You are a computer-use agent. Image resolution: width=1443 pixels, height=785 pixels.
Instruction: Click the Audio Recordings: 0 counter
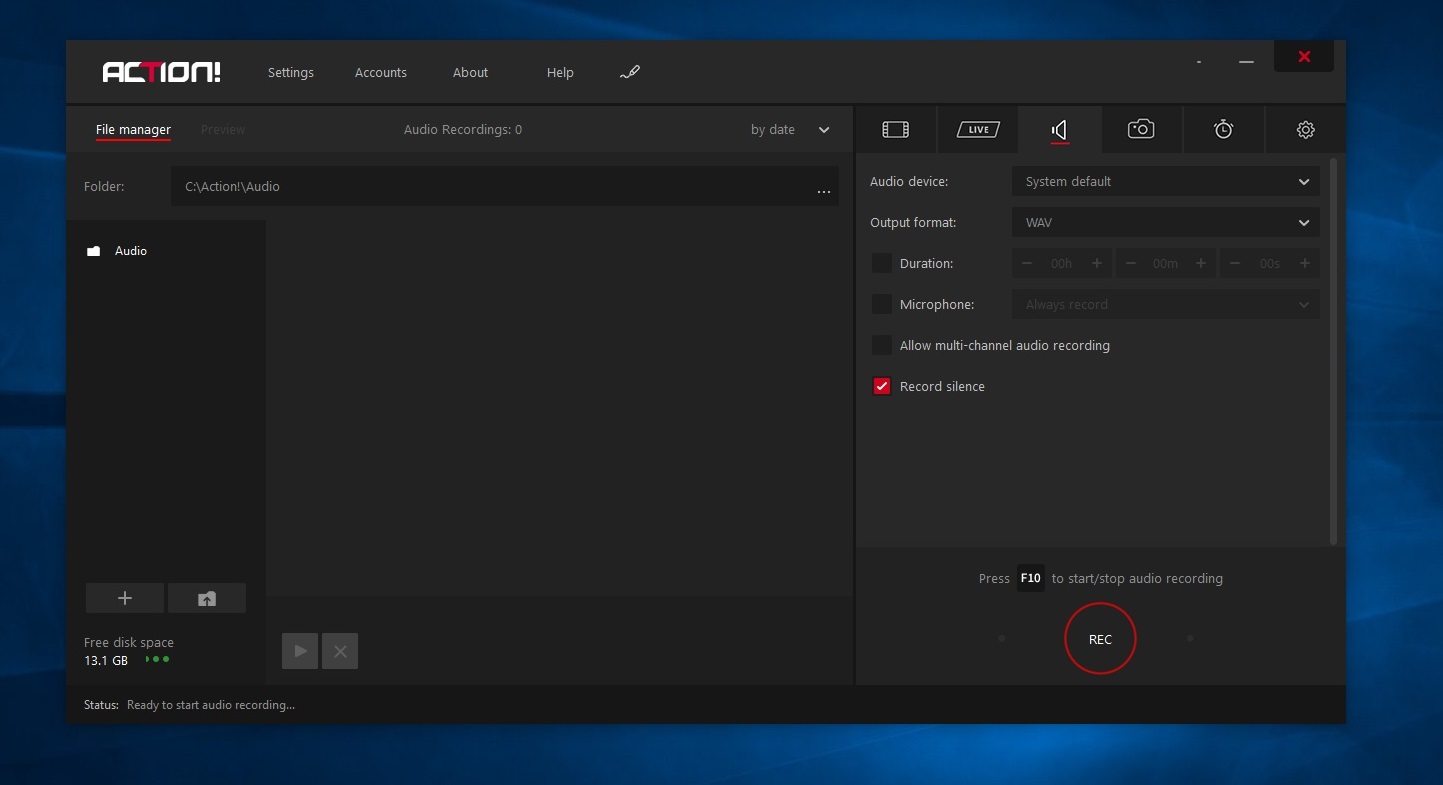pos(463,130)
